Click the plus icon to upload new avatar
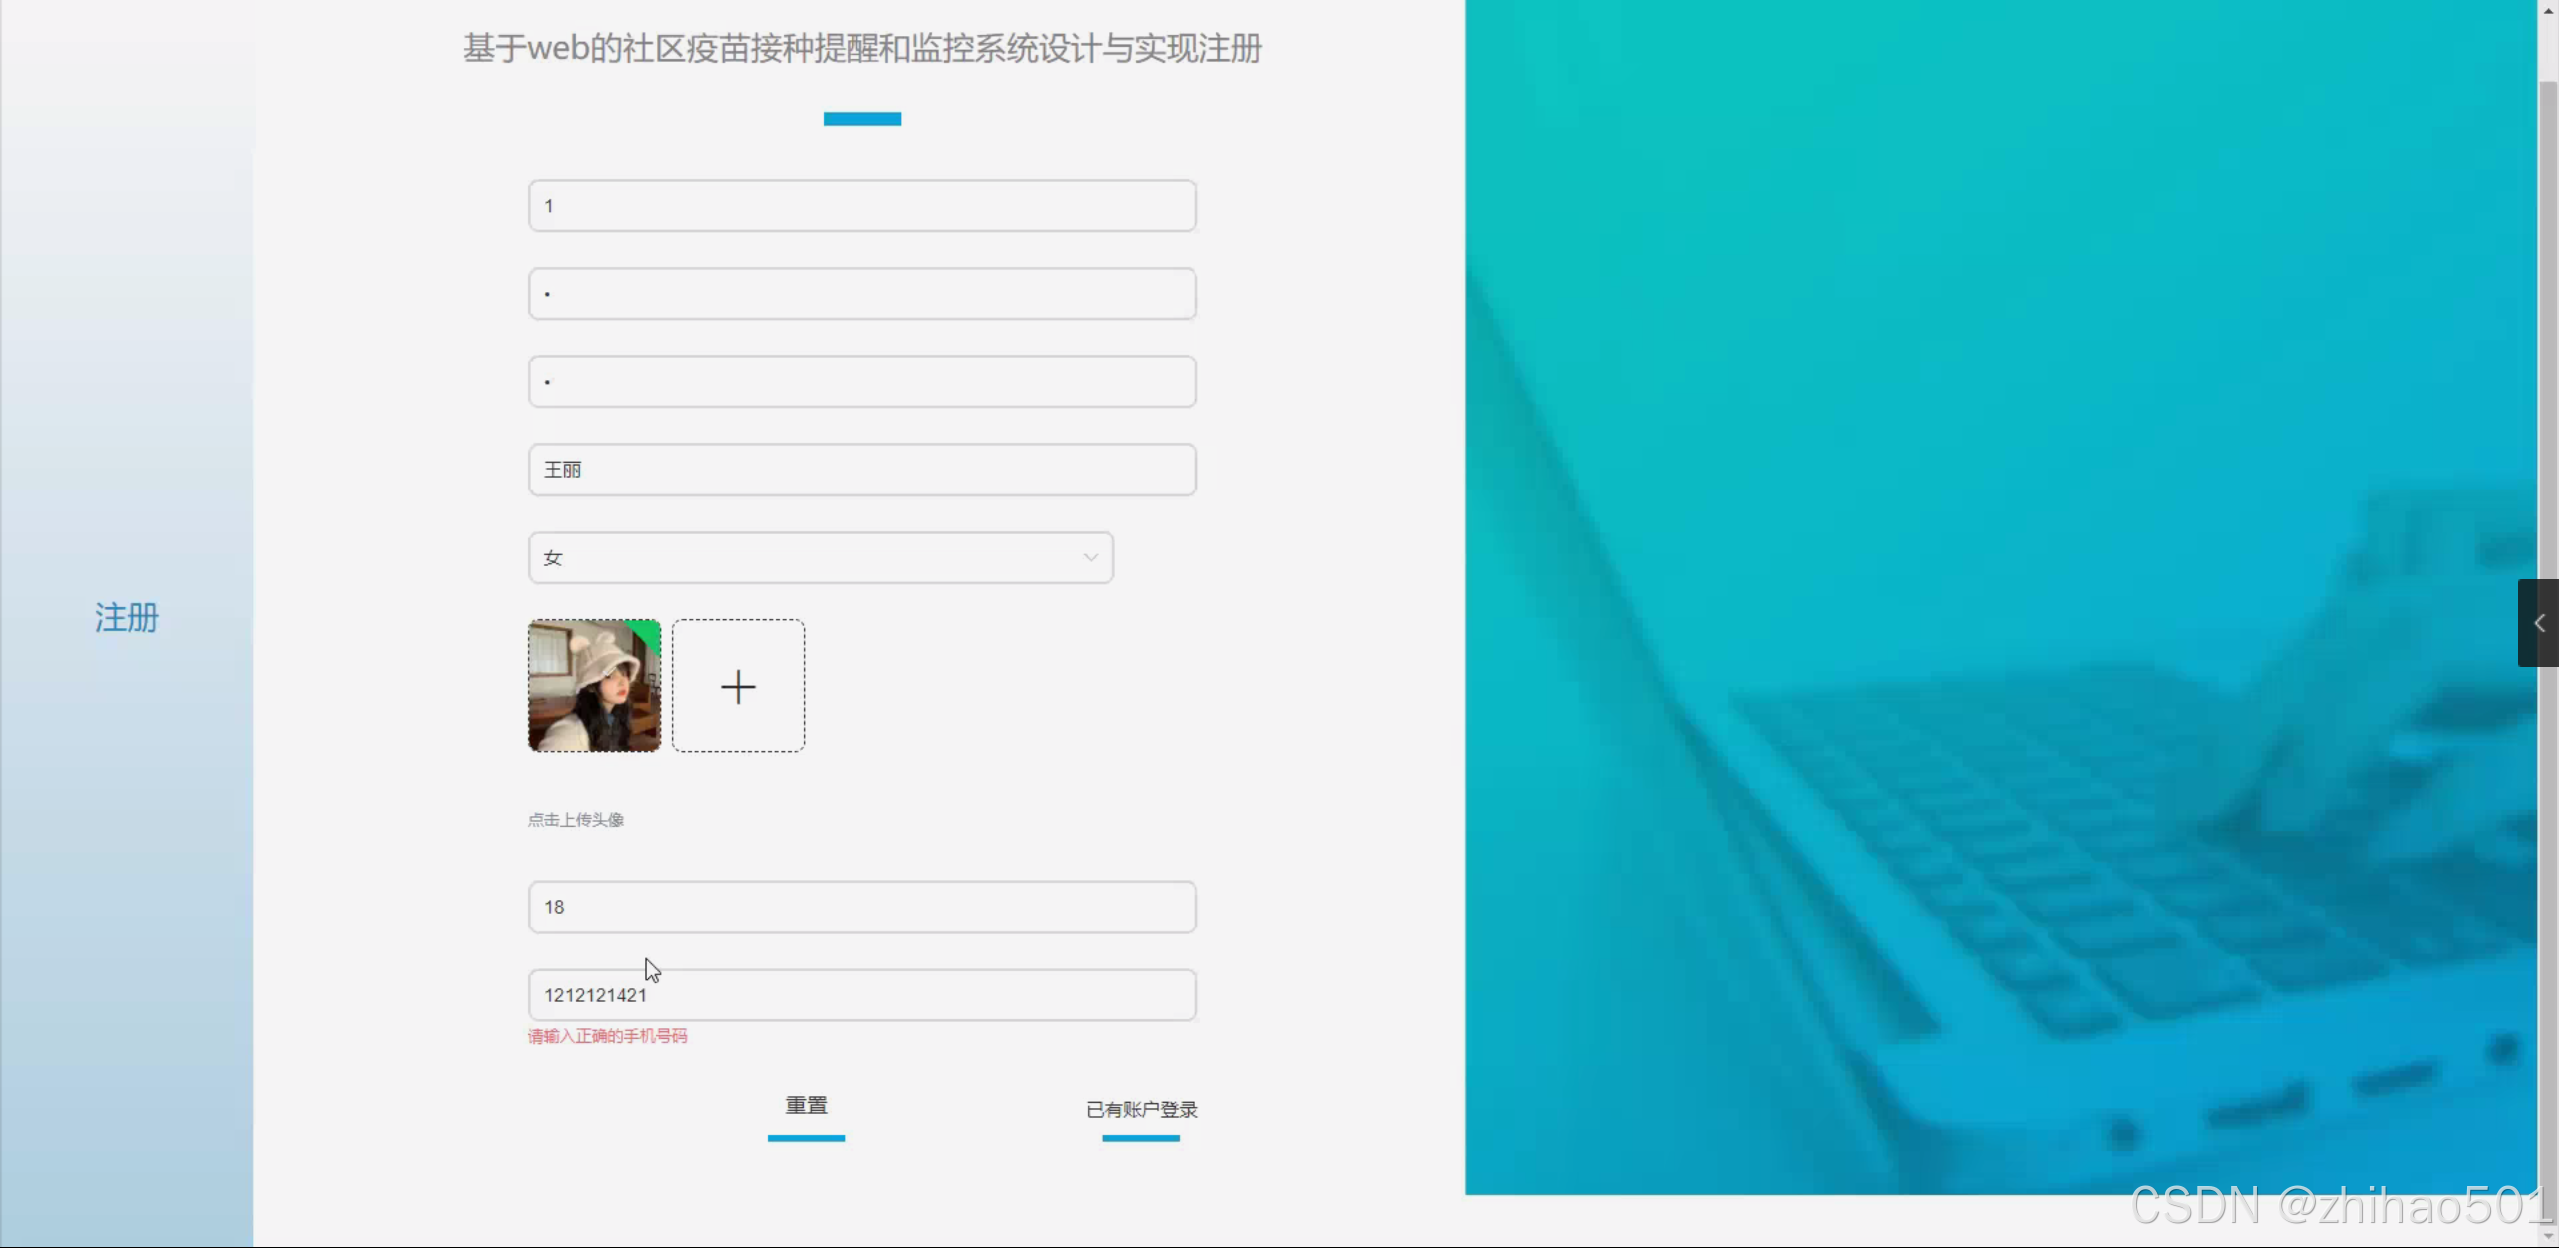 click(x=738, y=686)
